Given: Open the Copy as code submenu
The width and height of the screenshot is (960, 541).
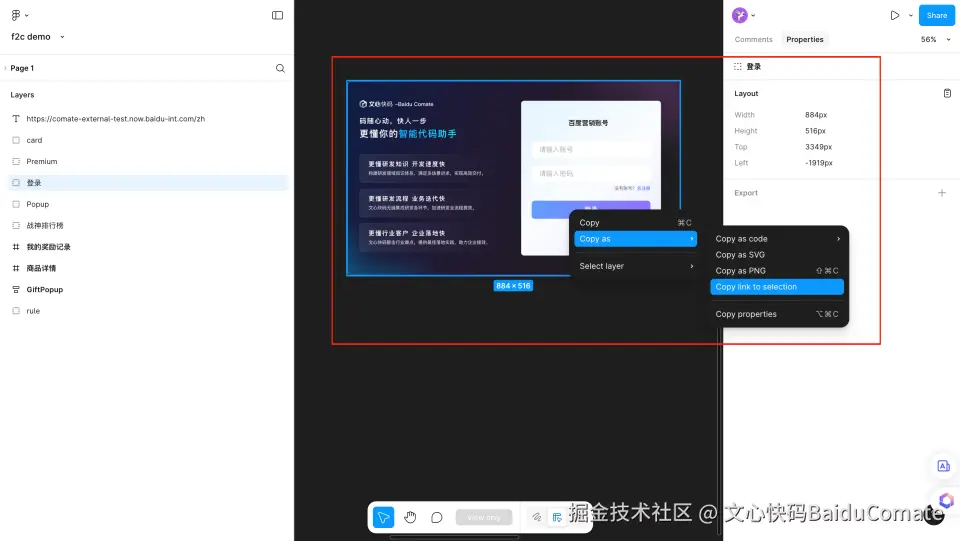Looking at the screenshot, I should tap(777, 239).
